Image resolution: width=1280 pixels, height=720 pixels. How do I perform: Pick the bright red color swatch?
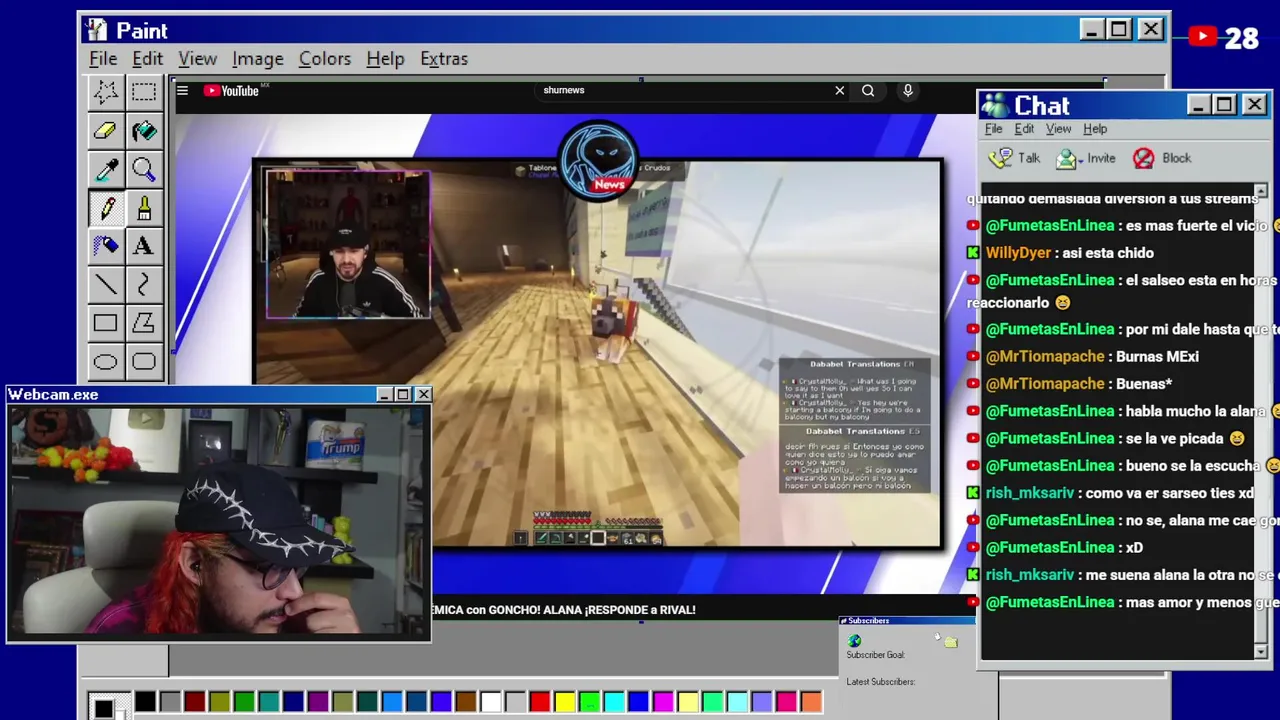tap(540, 702)
